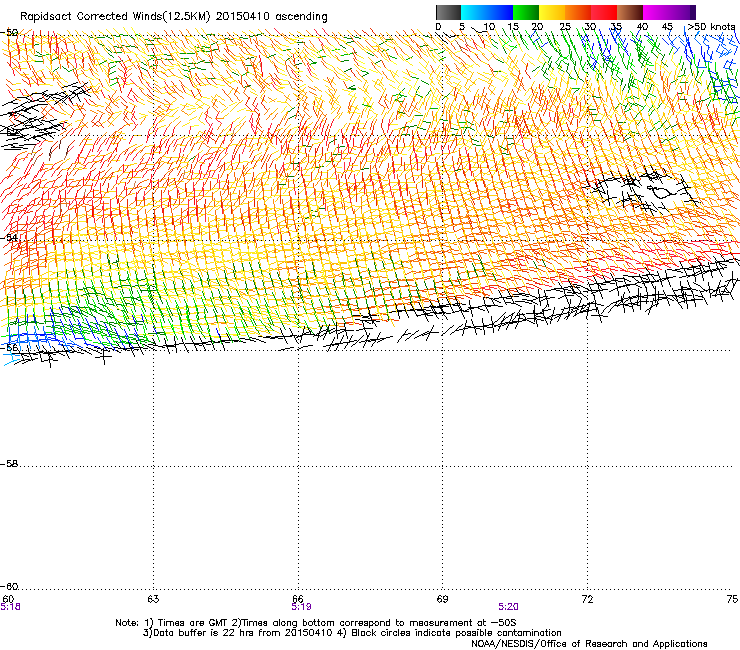Click the purple time stamp '5:20'
Screen dimensions: 740x650
(508, 607)
